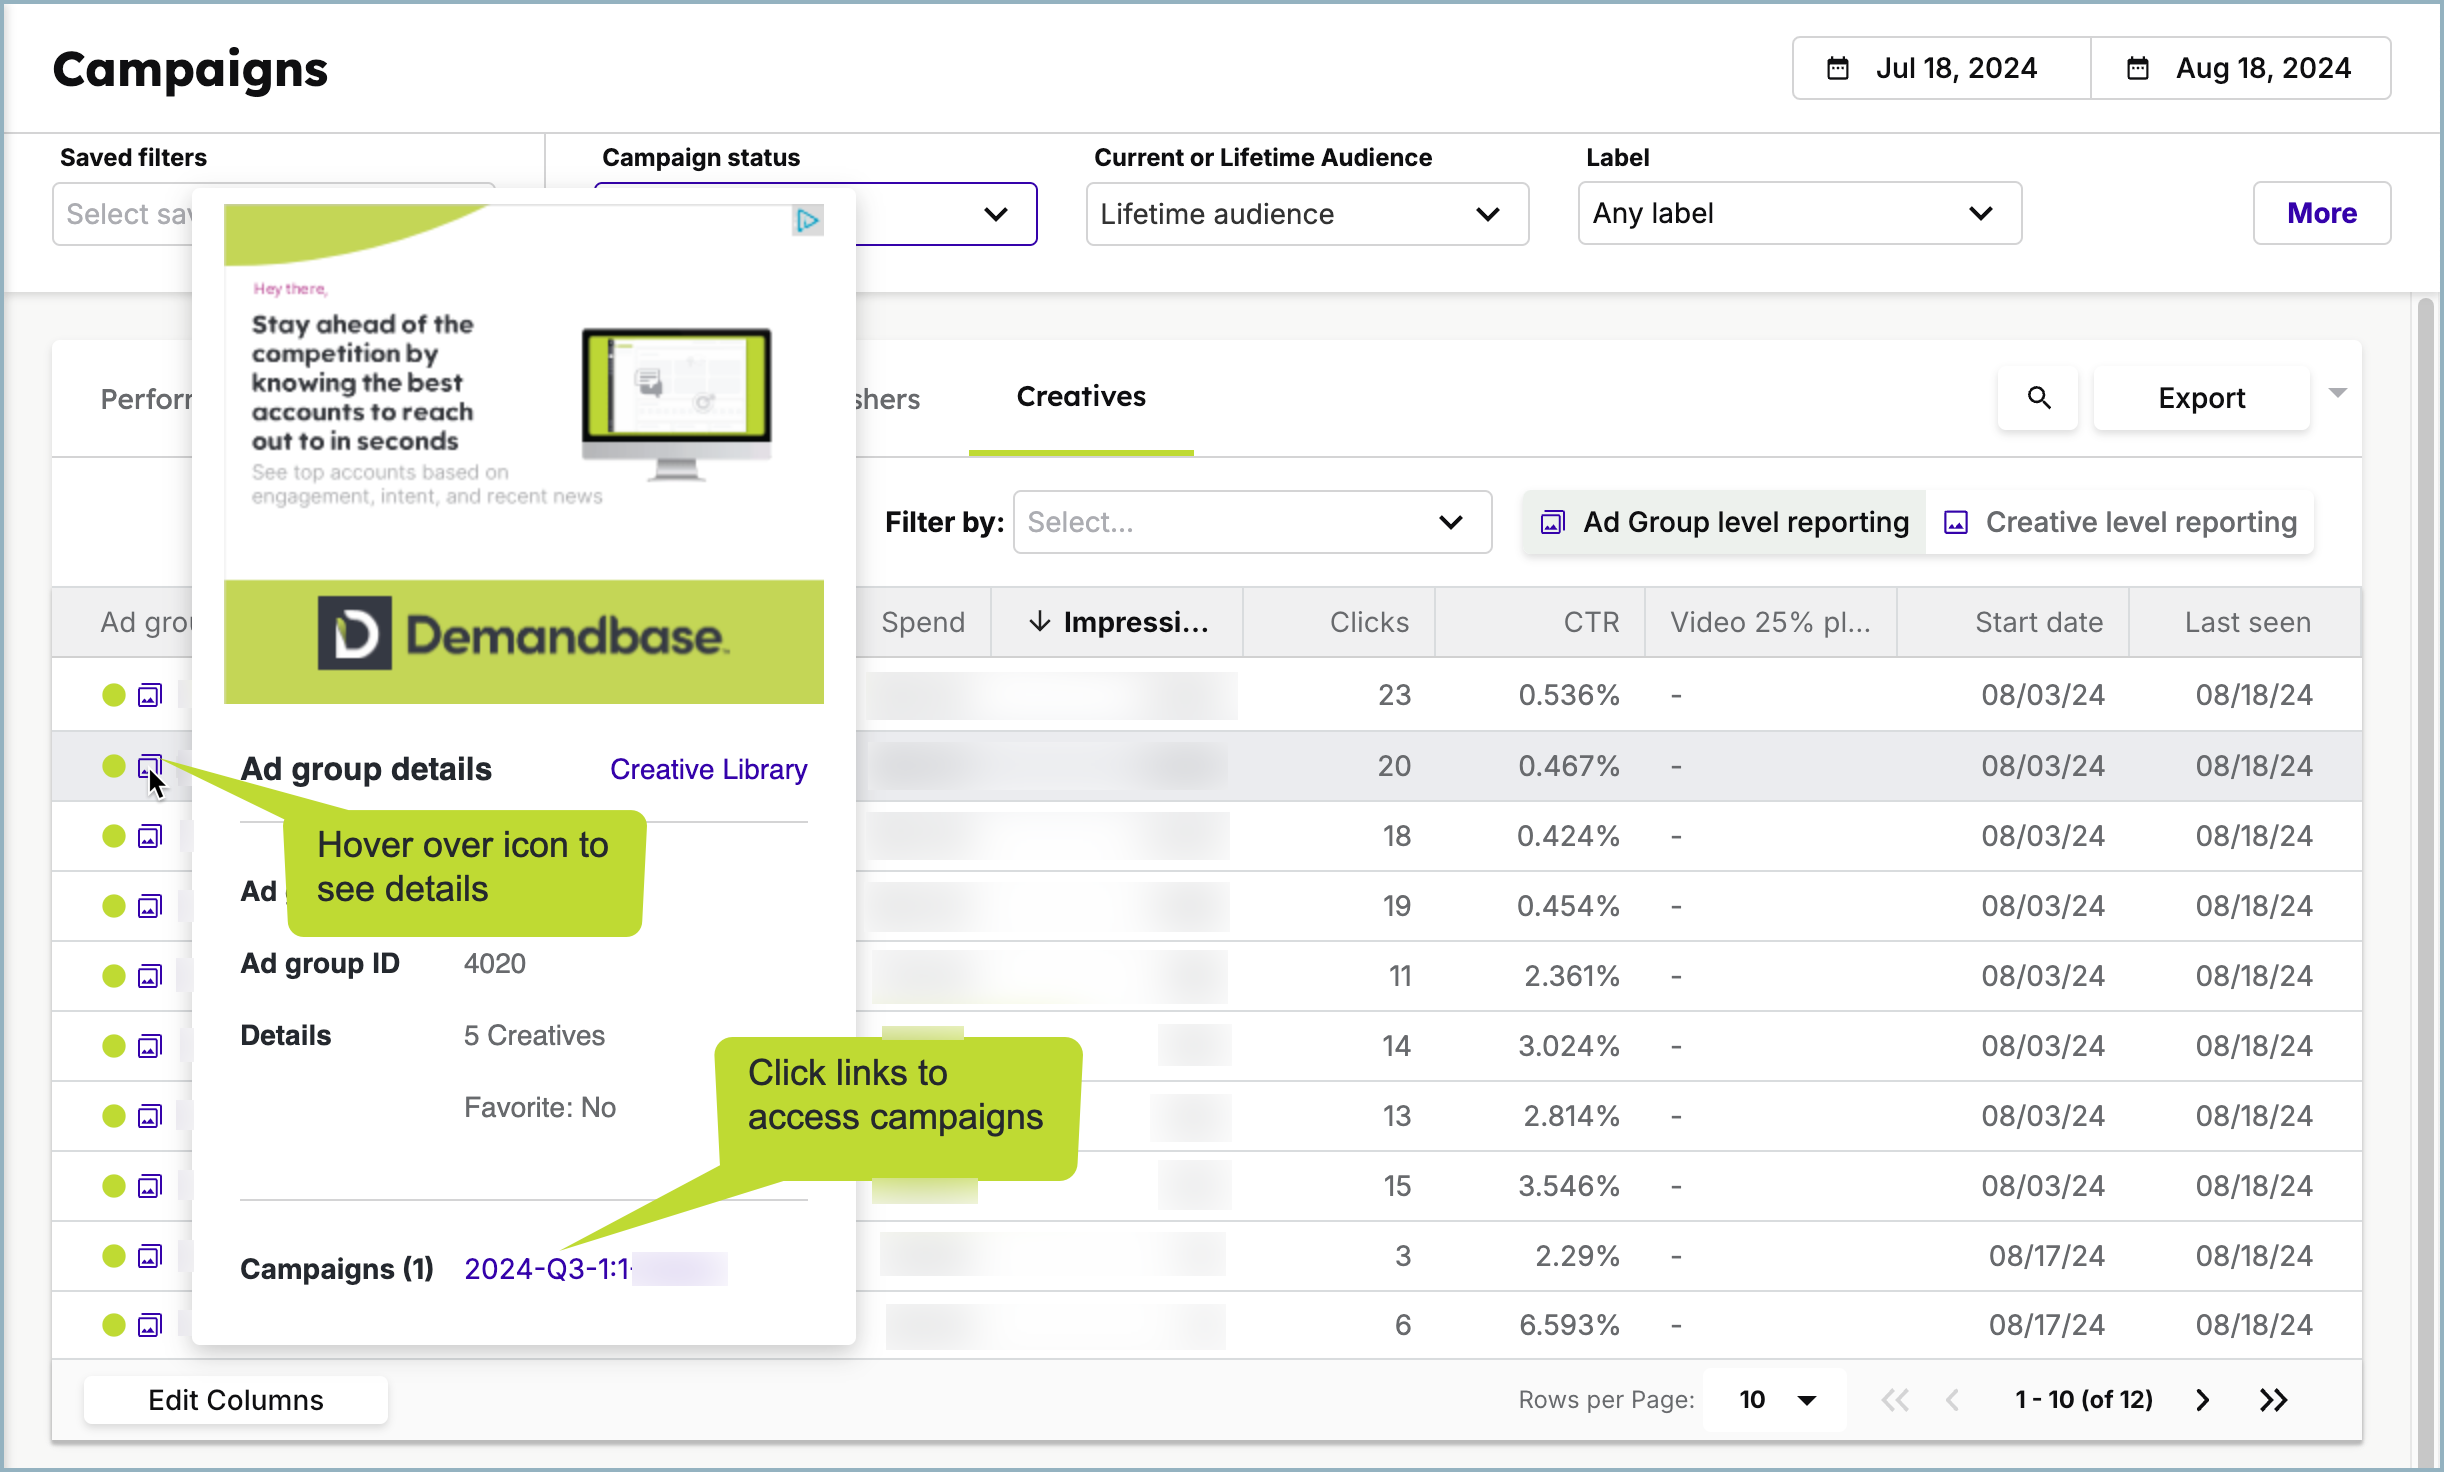Viewport: 2444px width, 1472px height.
Task: Switch to the Performance tab
Action: (x=146, y=399)
